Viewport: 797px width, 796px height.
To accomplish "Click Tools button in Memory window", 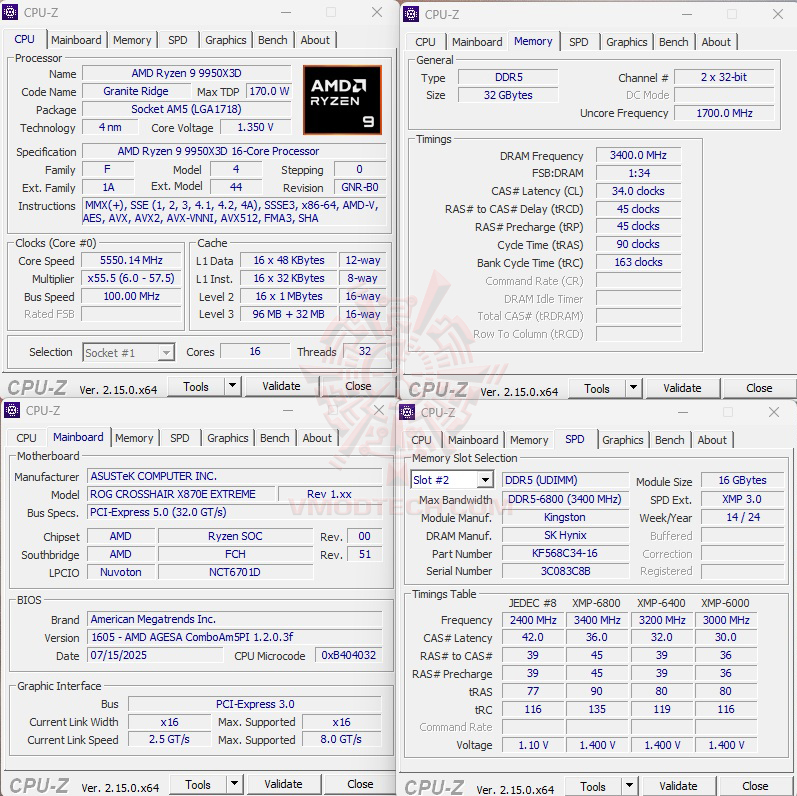I will (597, 388).
